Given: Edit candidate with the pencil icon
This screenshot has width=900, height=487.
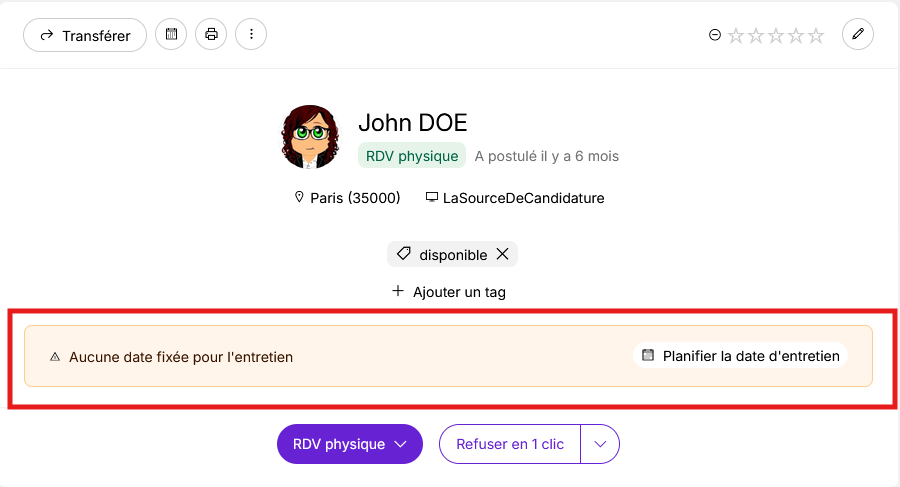Looking at the screenshot, I should (x=858, y=34).
